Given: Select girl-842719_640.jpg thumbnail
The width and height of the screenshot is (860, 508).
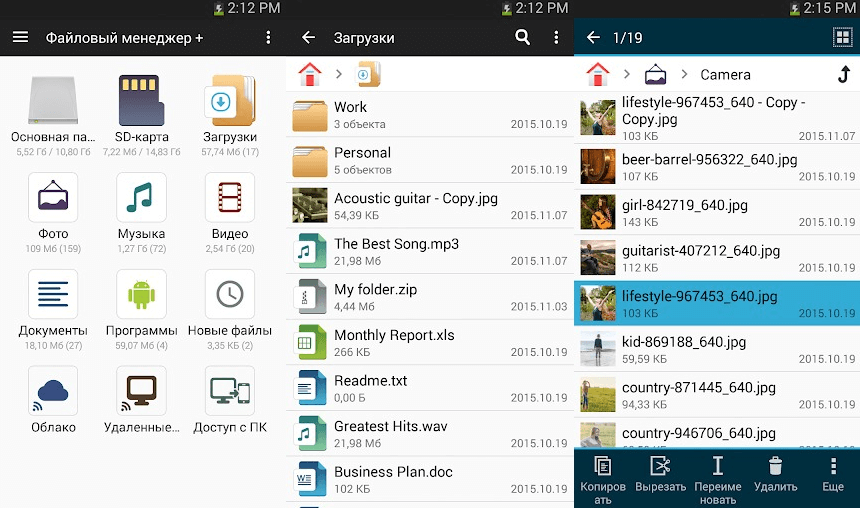Looking at the screenshot, I should [598, 212].
